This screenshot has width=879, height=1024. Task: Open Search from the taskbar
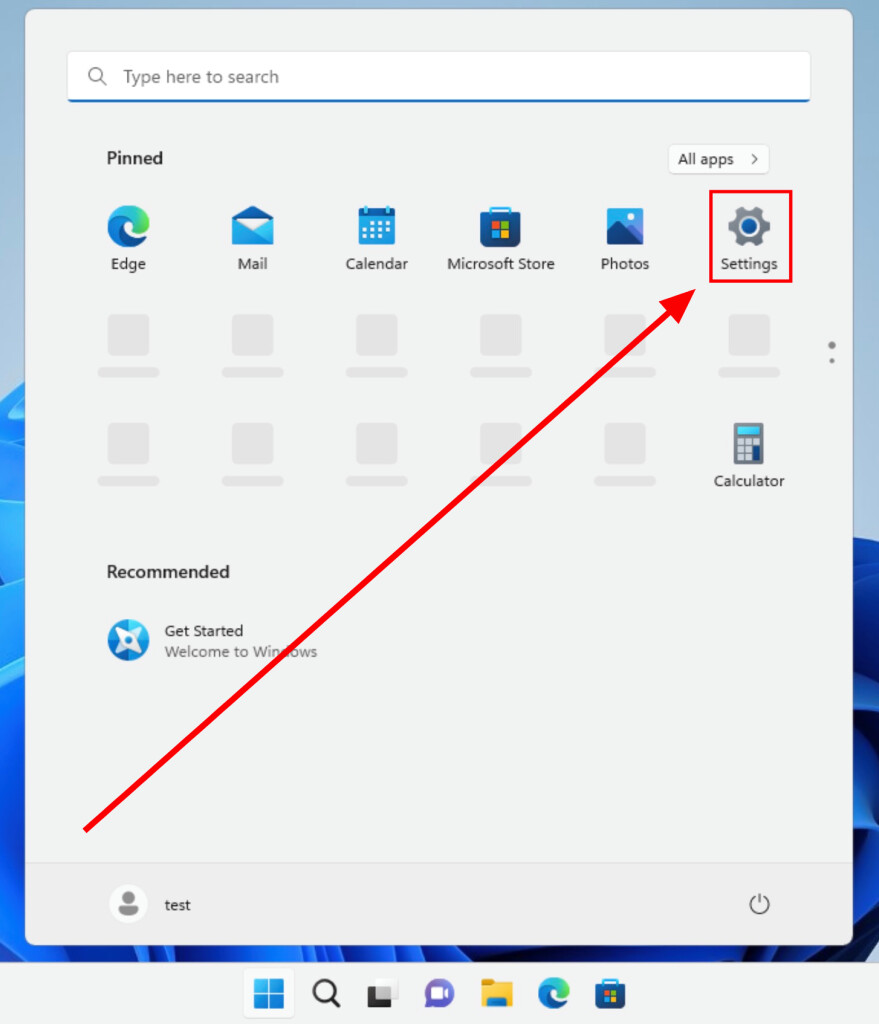pos(326,993)
